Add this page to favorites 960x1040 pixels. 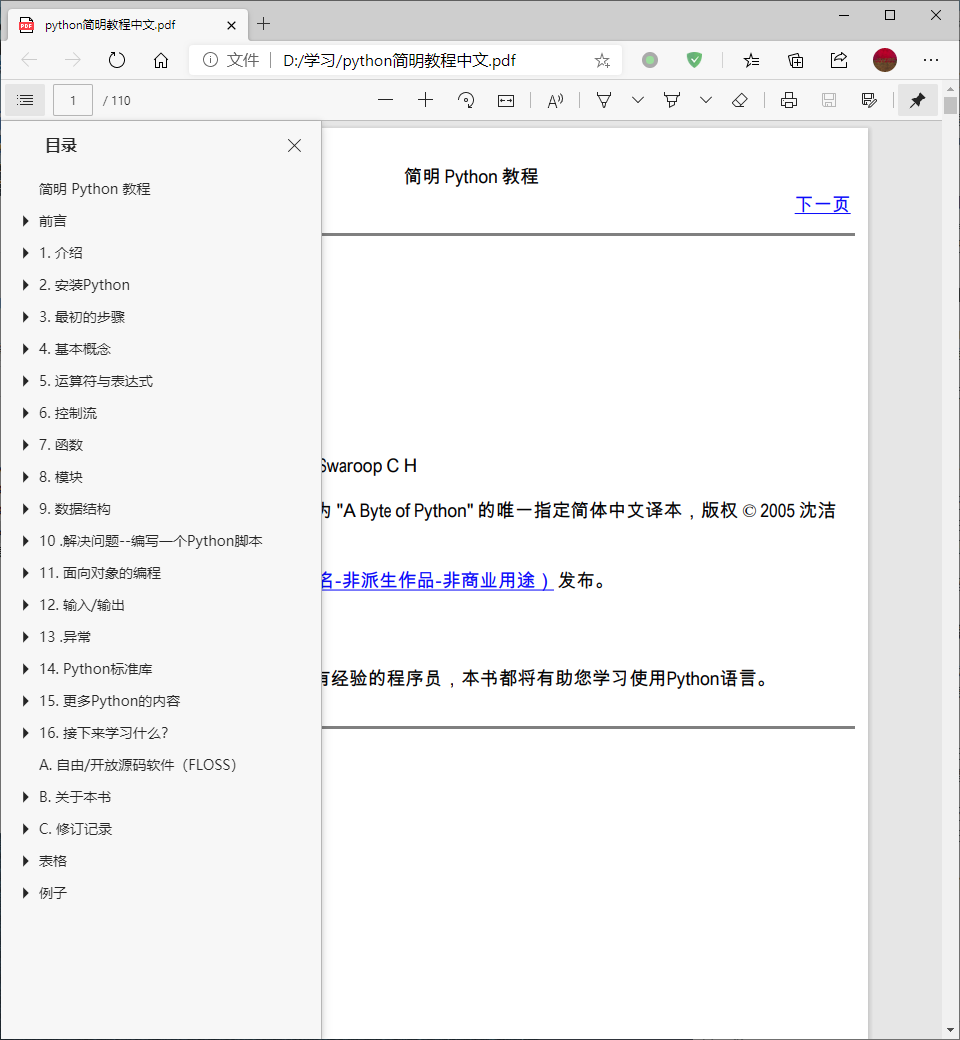[x=602, y=61]
